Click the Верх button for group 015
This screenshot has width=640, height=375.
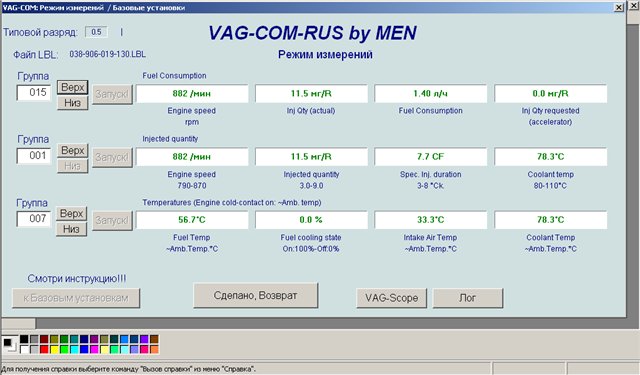[x=72, y=87]
